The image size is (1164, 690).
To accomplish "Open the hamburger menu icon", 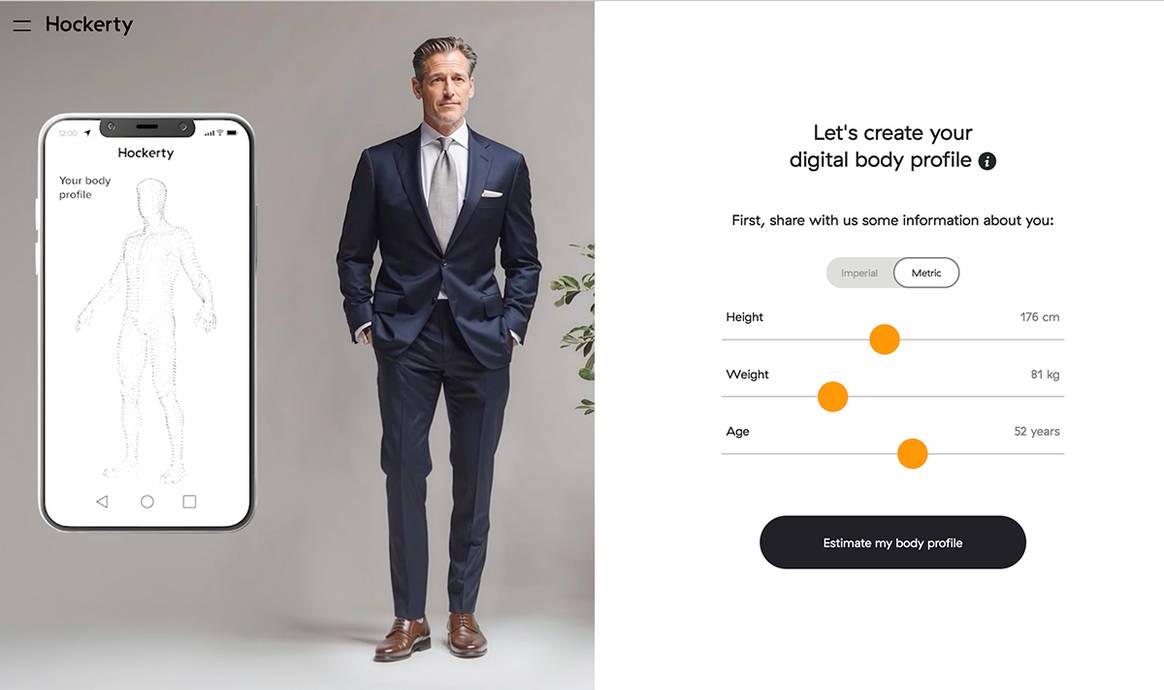I will tap(22, 25).
